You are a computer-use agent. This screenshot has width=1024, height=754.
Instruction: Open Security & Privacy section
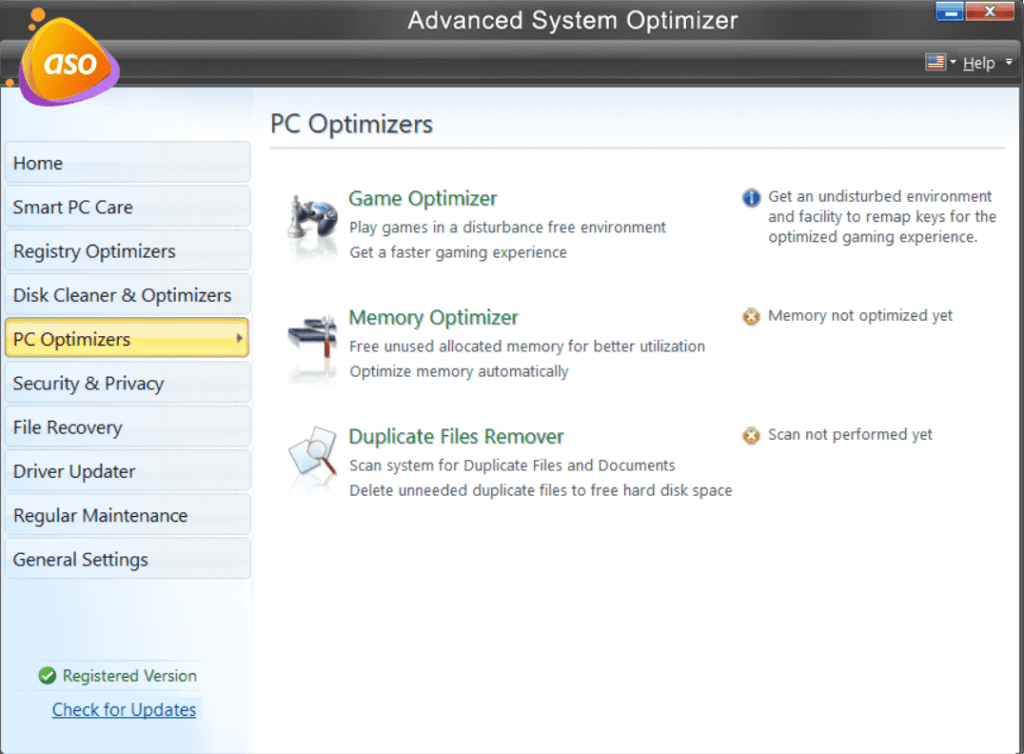click(x=127, y=383)
